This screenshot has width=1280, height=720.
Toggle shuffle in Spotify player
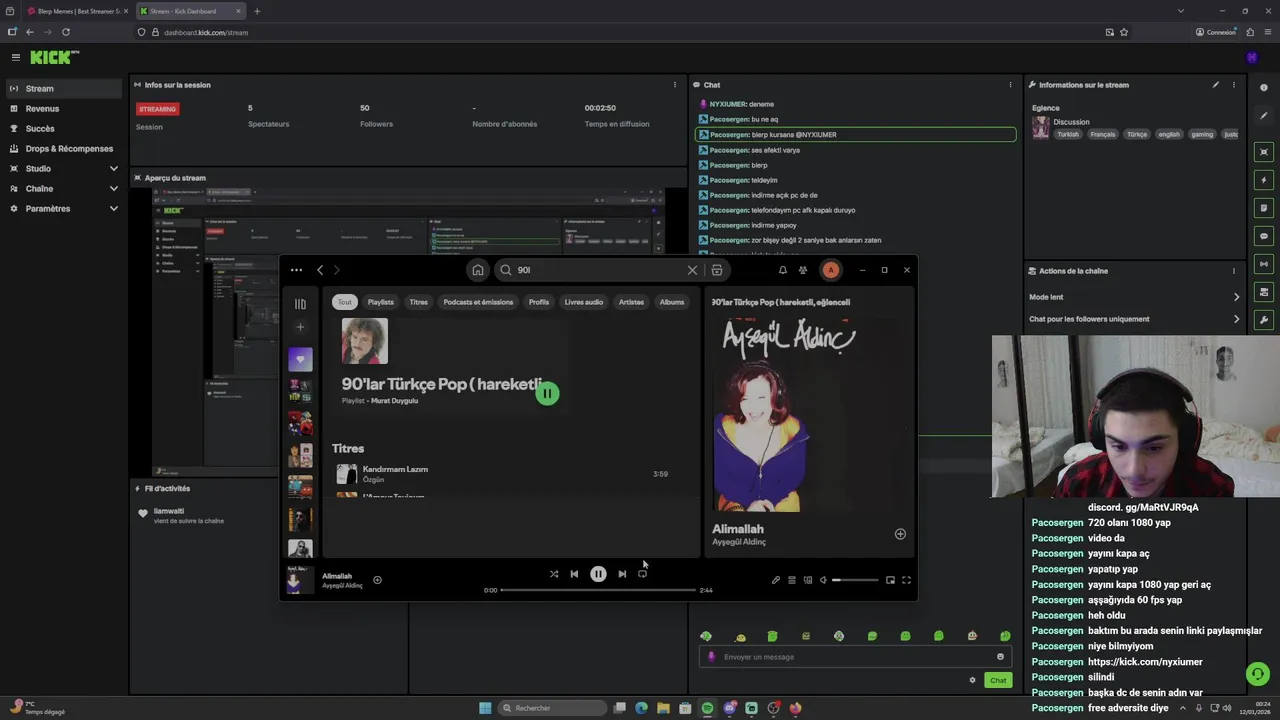(554, 574)
